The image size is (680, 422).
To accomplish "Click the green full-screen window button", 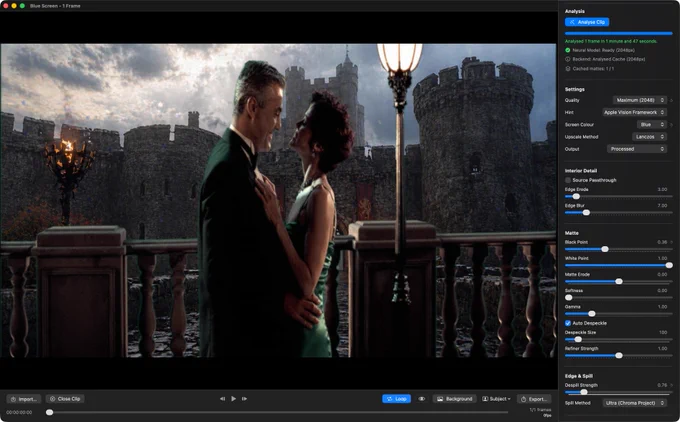I will [x=22, y=6].
